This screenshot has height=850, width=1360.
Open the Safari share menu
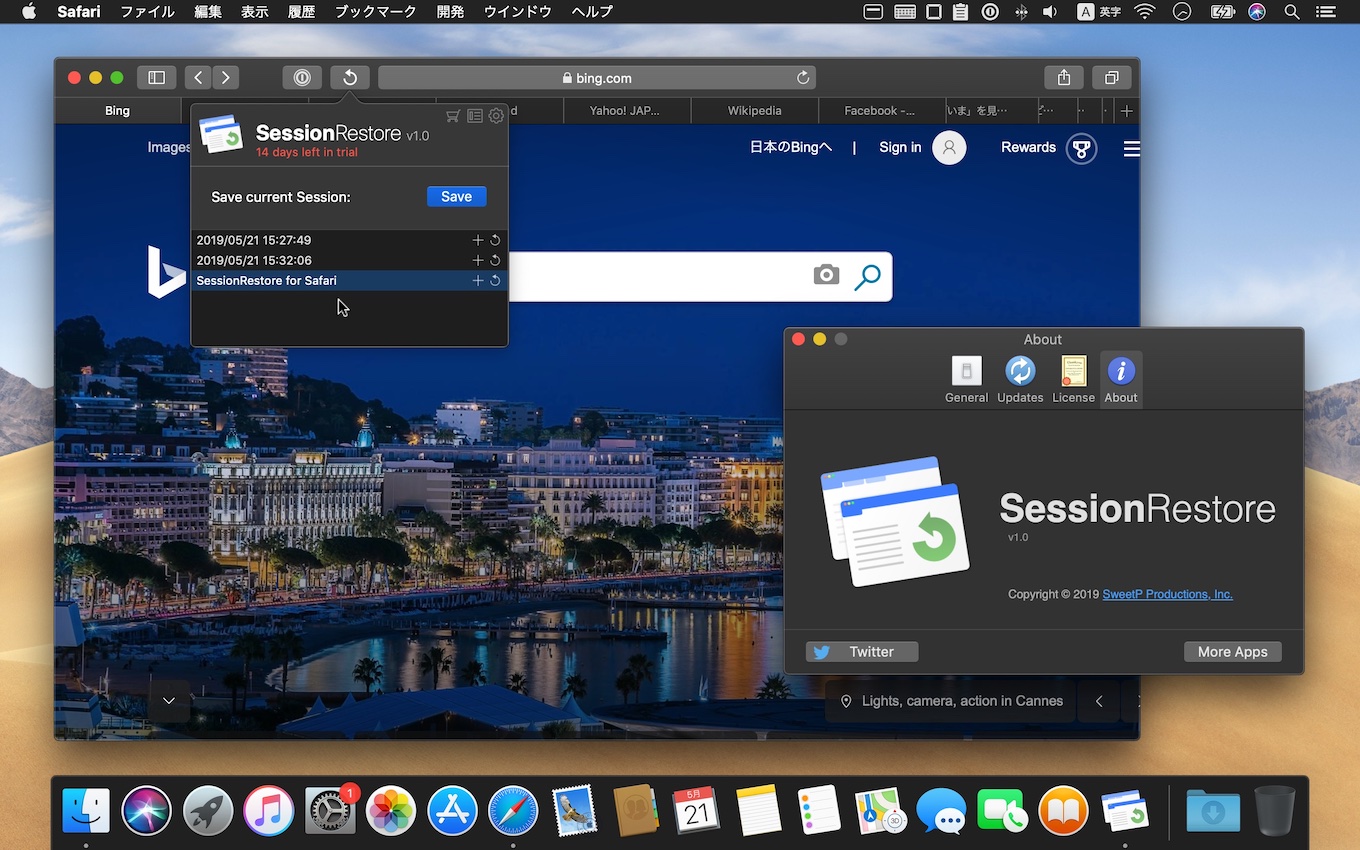click(x=1064, y=77)
